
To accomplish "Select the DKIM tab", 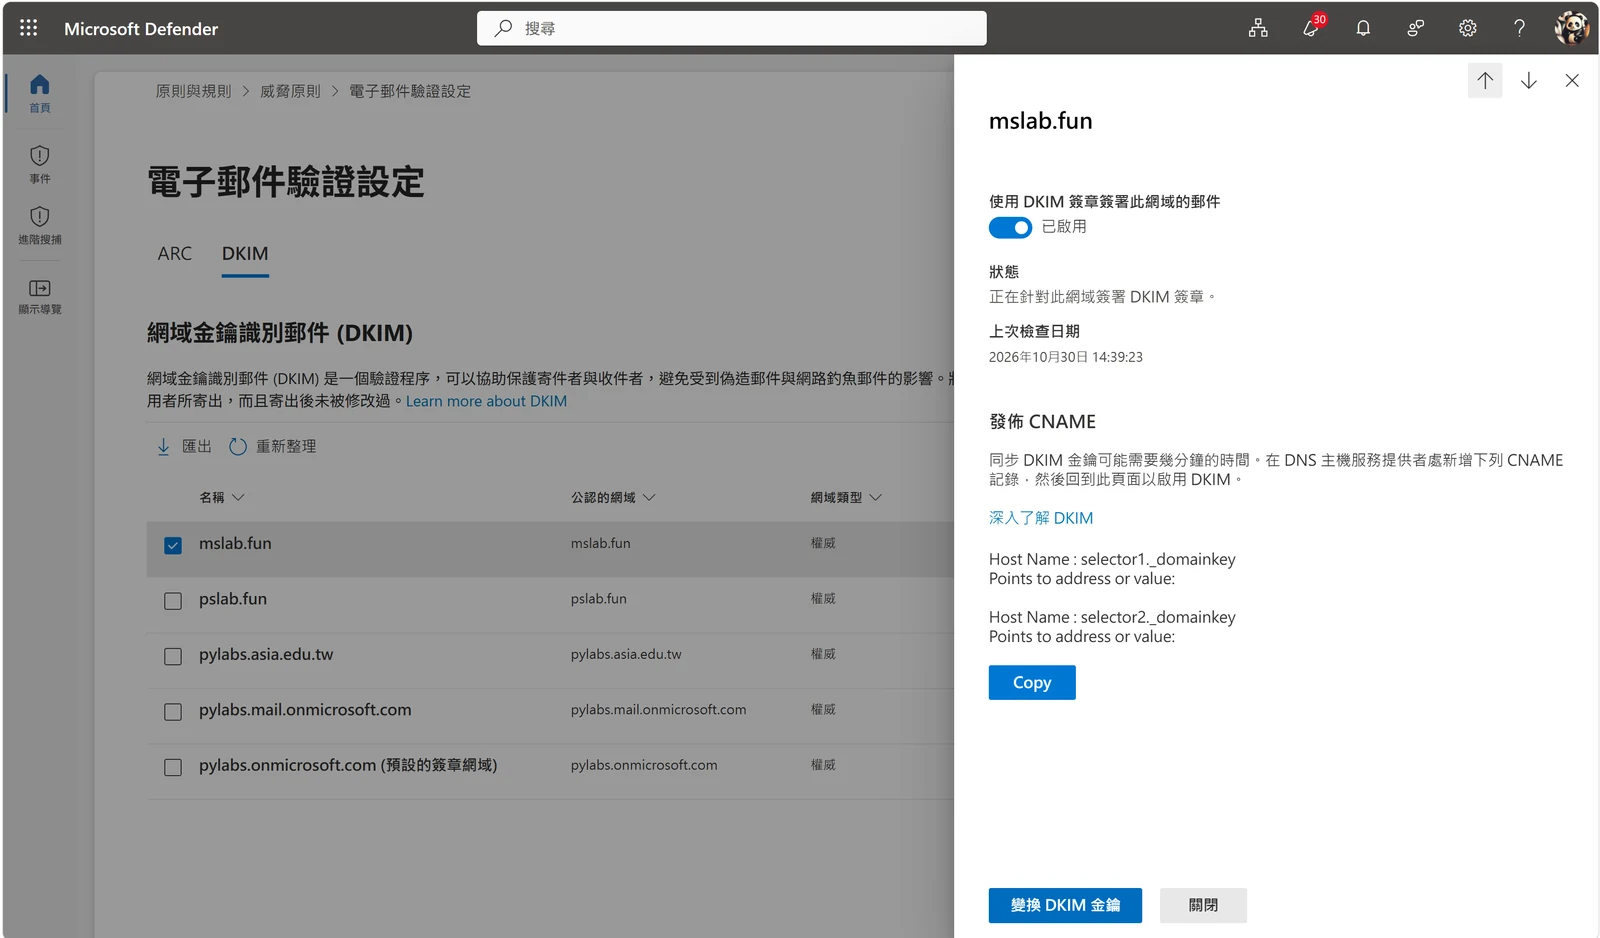I will [x=245, y=254].
